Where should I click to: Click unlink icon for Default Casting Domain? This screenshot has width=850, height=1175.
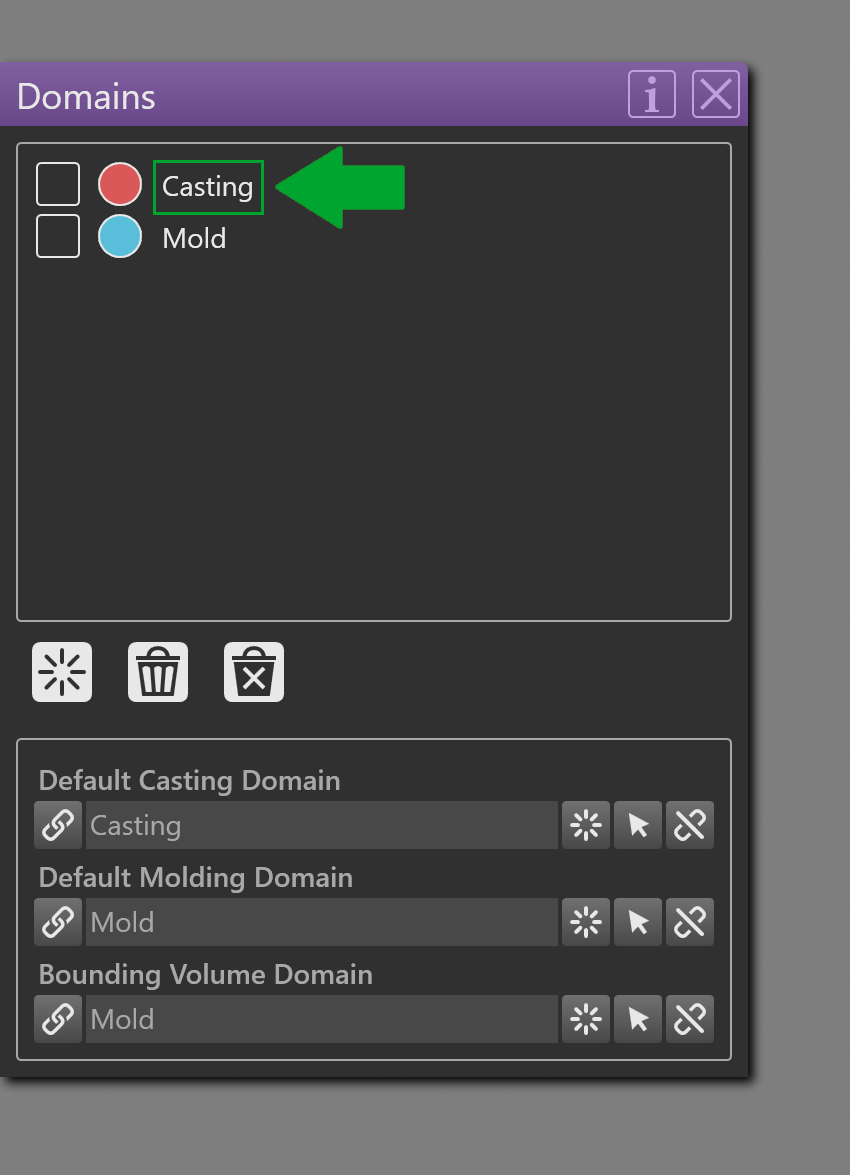coord(690,825)
